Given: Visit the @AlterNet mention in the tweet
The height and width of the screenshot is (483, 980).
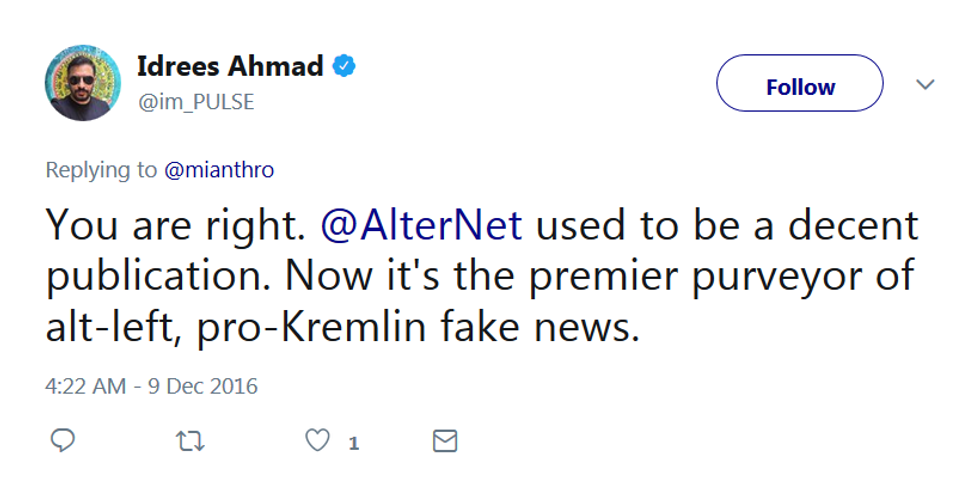Looking at the screenshot, I should tap(421, 225).
